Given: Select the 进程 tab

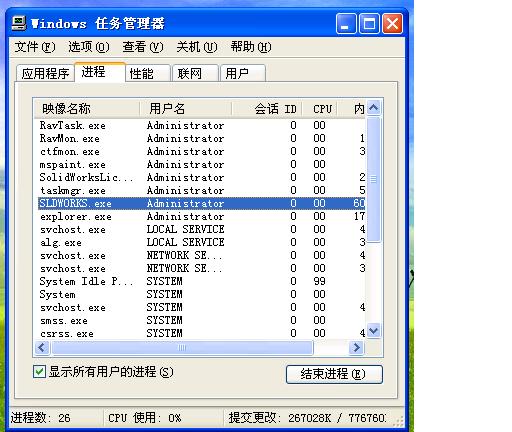Looking at the screenshot, I should 100,72.
